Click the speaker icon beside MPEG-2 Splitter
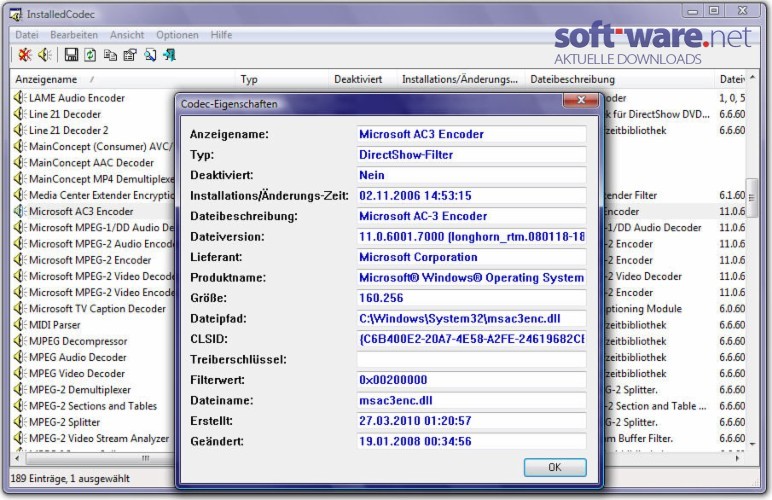This screenshot has height=500, width=772. tap(20, 422)
